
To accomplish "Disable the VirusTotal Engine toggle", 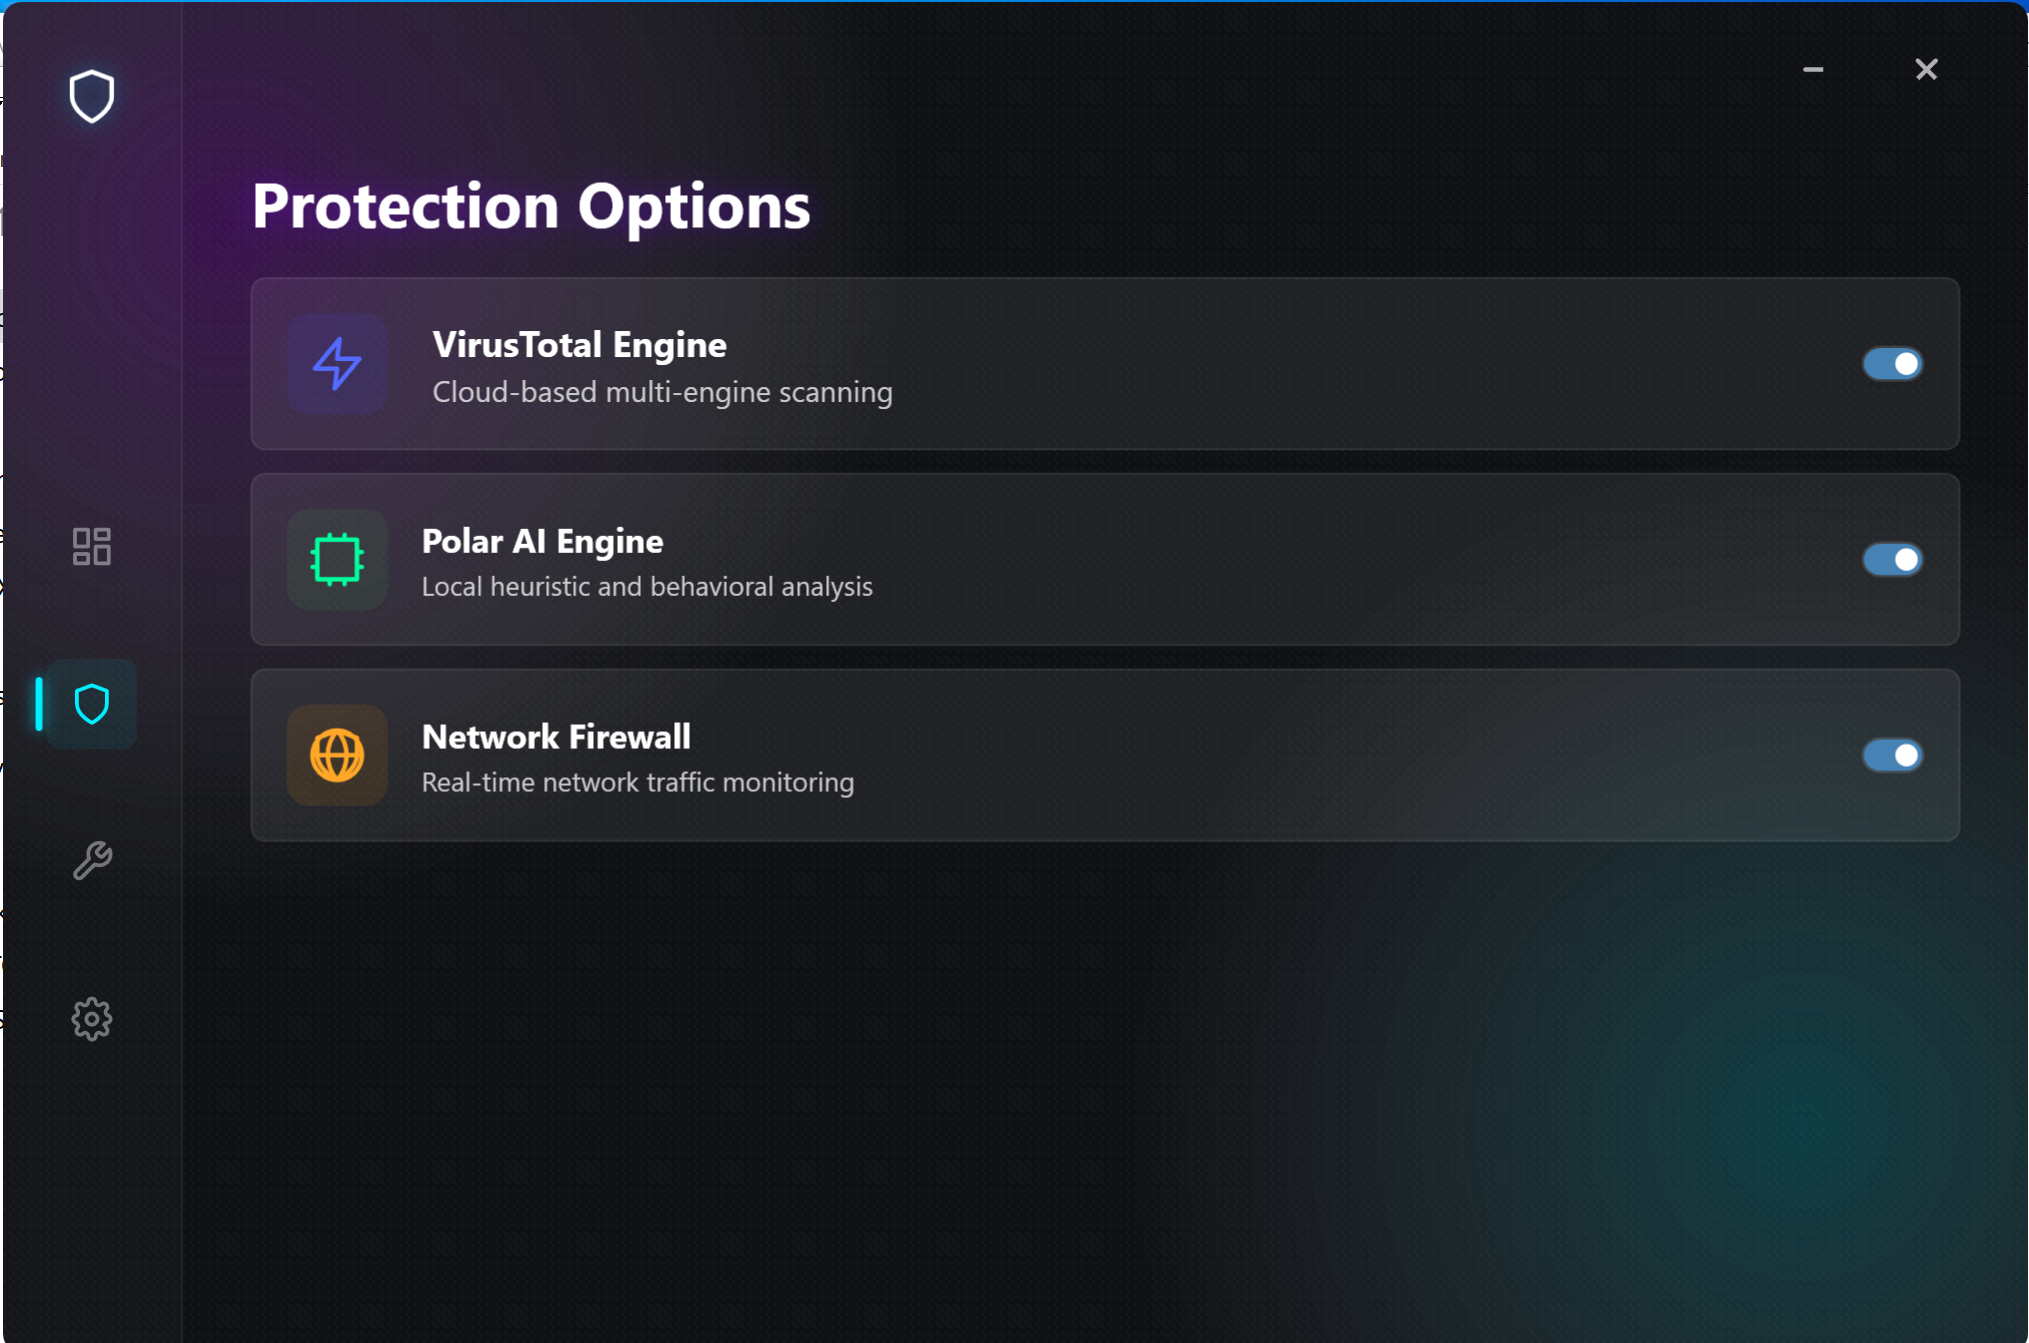I will pyautogui.click(x=1891, y=364).
